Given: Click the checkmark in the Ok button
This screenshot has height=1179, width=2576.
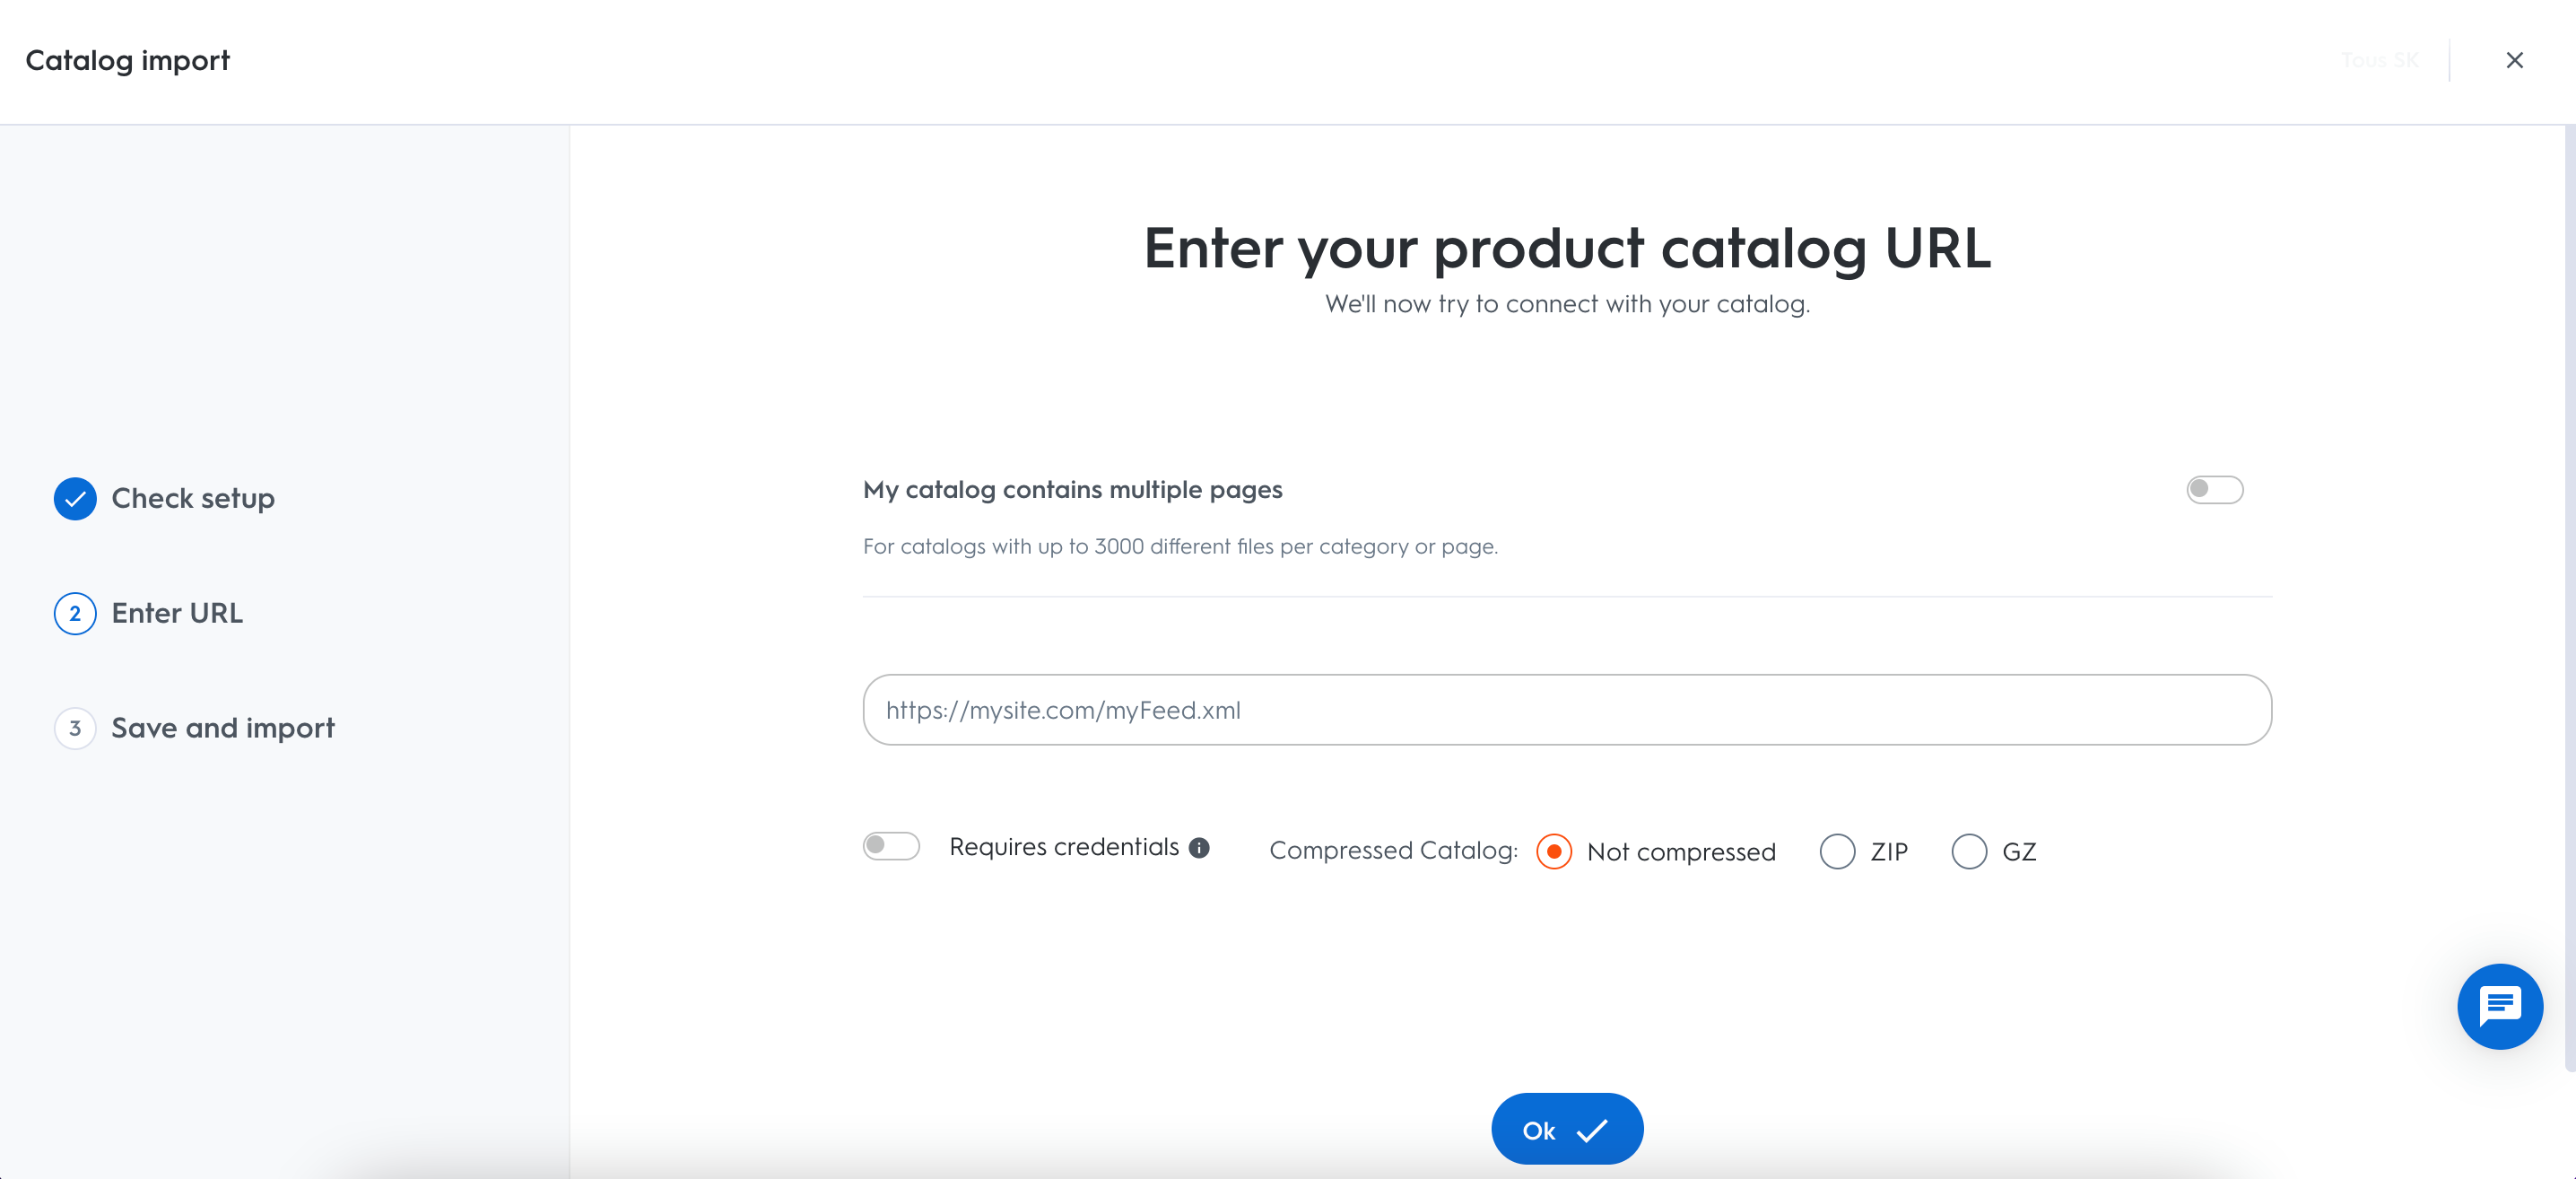Looking at the screenshot, I should [x=1592, y=1130].
